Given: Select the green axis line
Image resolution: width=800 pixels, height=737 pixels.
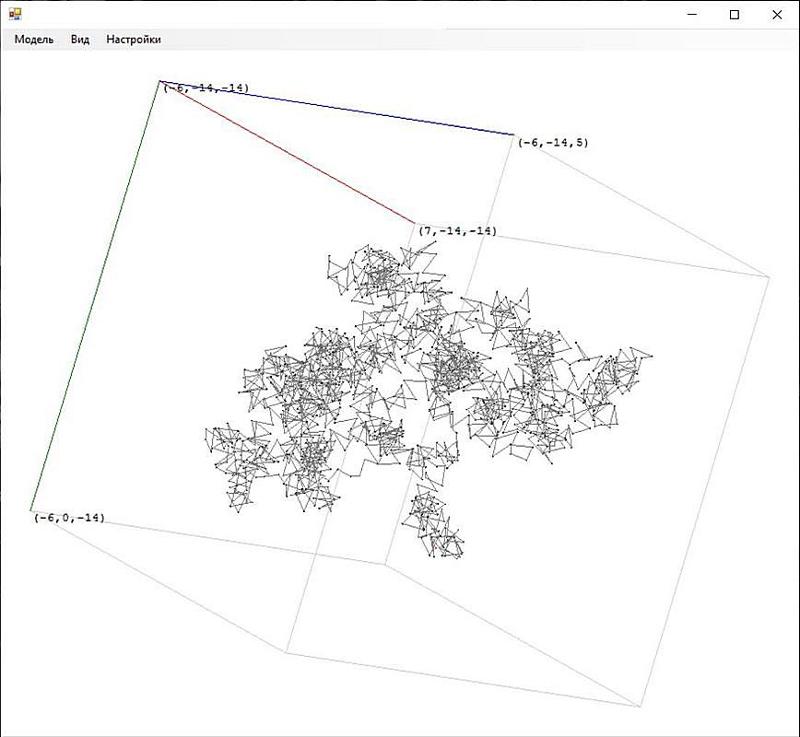Looking at the screenshot, I should (95, 297).
